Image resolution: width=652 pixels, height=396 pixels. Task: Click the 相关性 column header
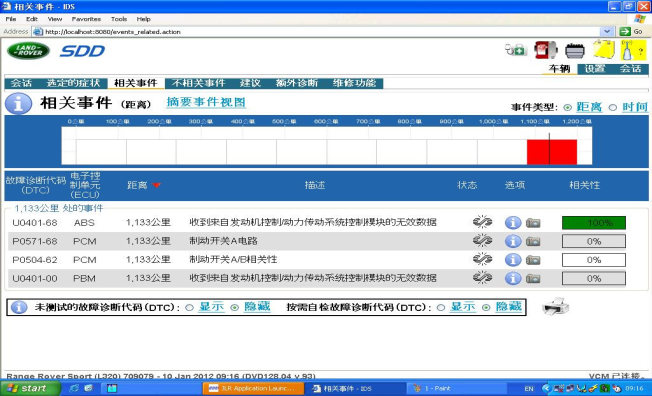[x=585, y=185]
